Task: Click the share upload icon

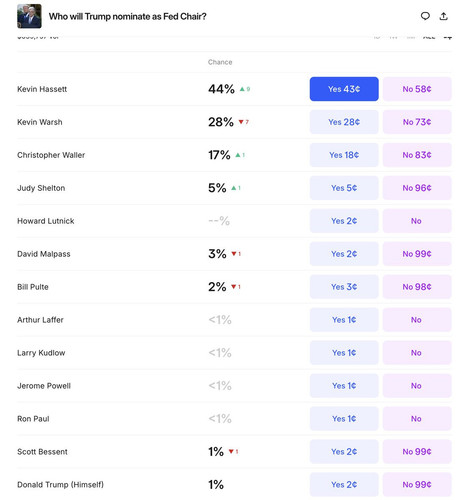Action: [443, 16]
